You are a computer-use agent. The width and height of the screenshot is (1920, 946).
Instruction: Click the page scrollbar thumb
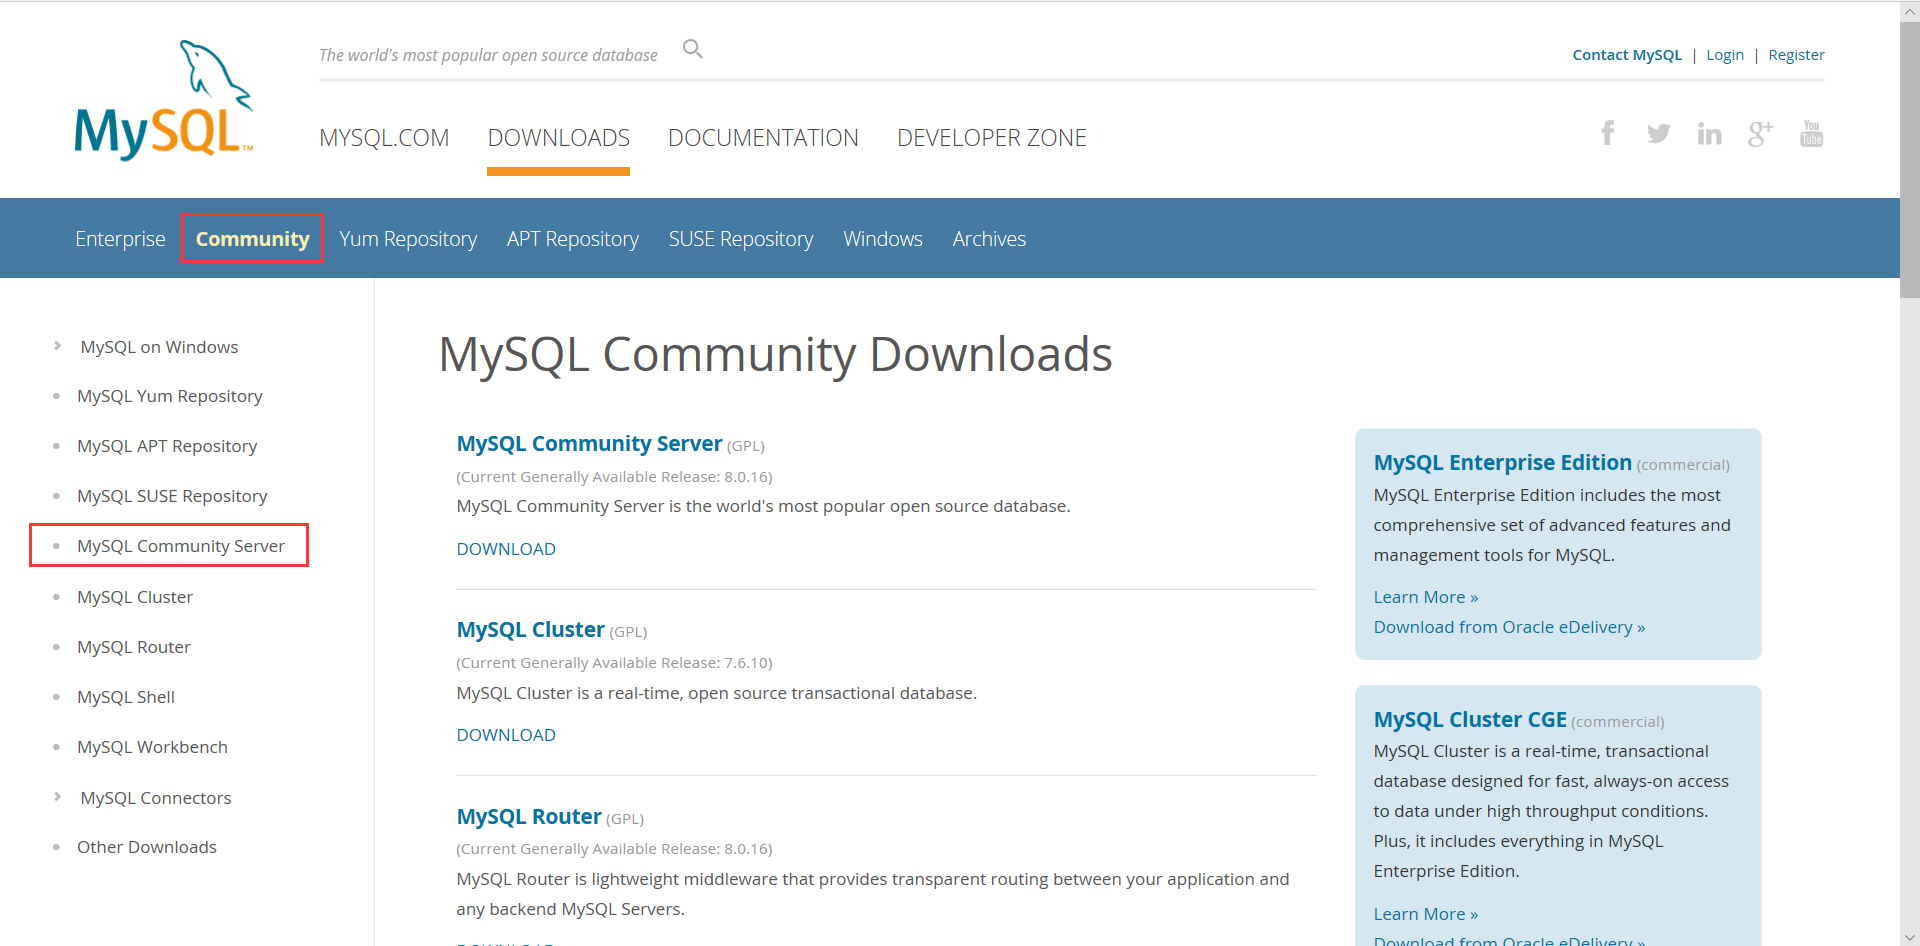(x=1910, y=160)
